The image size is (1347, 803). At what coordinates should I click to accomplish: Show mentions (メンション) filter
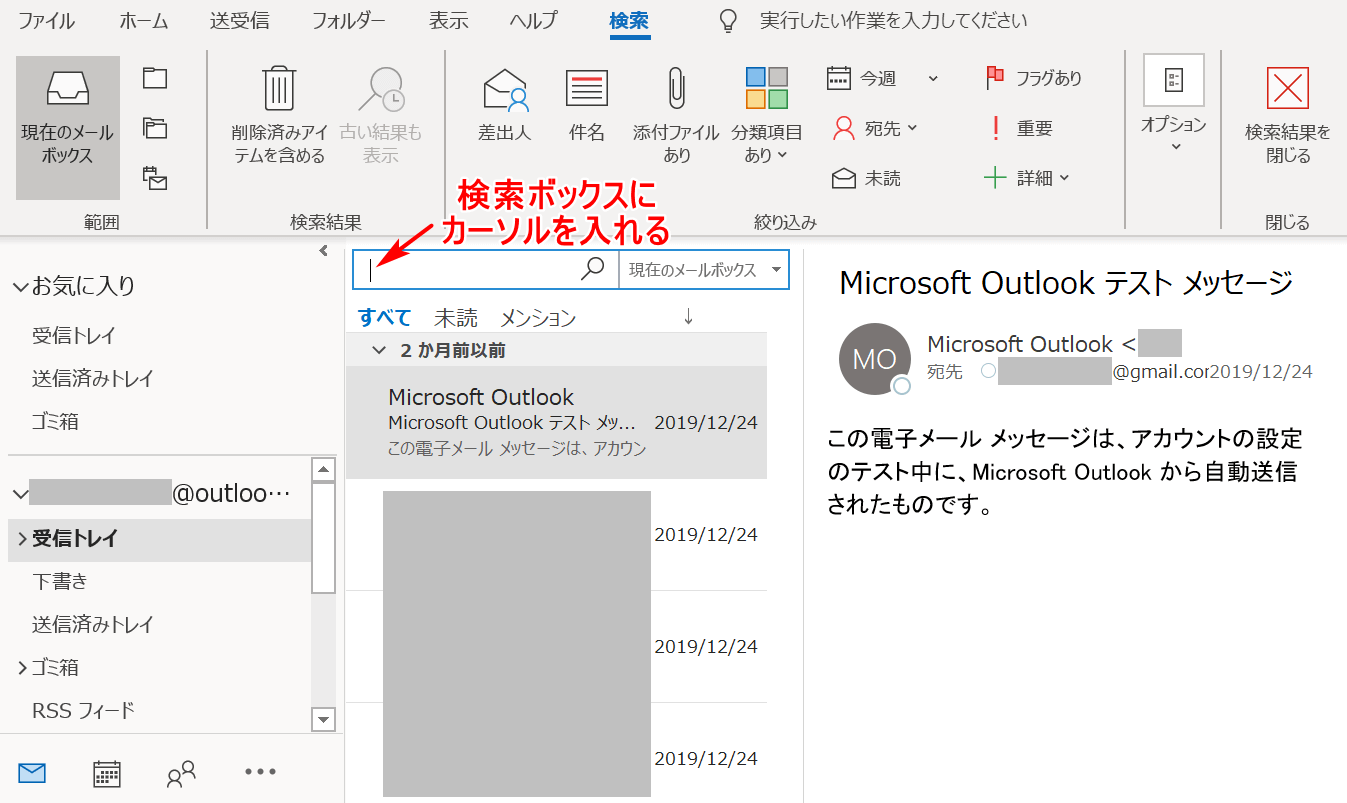pyautogui.click(x=538, y=318)
